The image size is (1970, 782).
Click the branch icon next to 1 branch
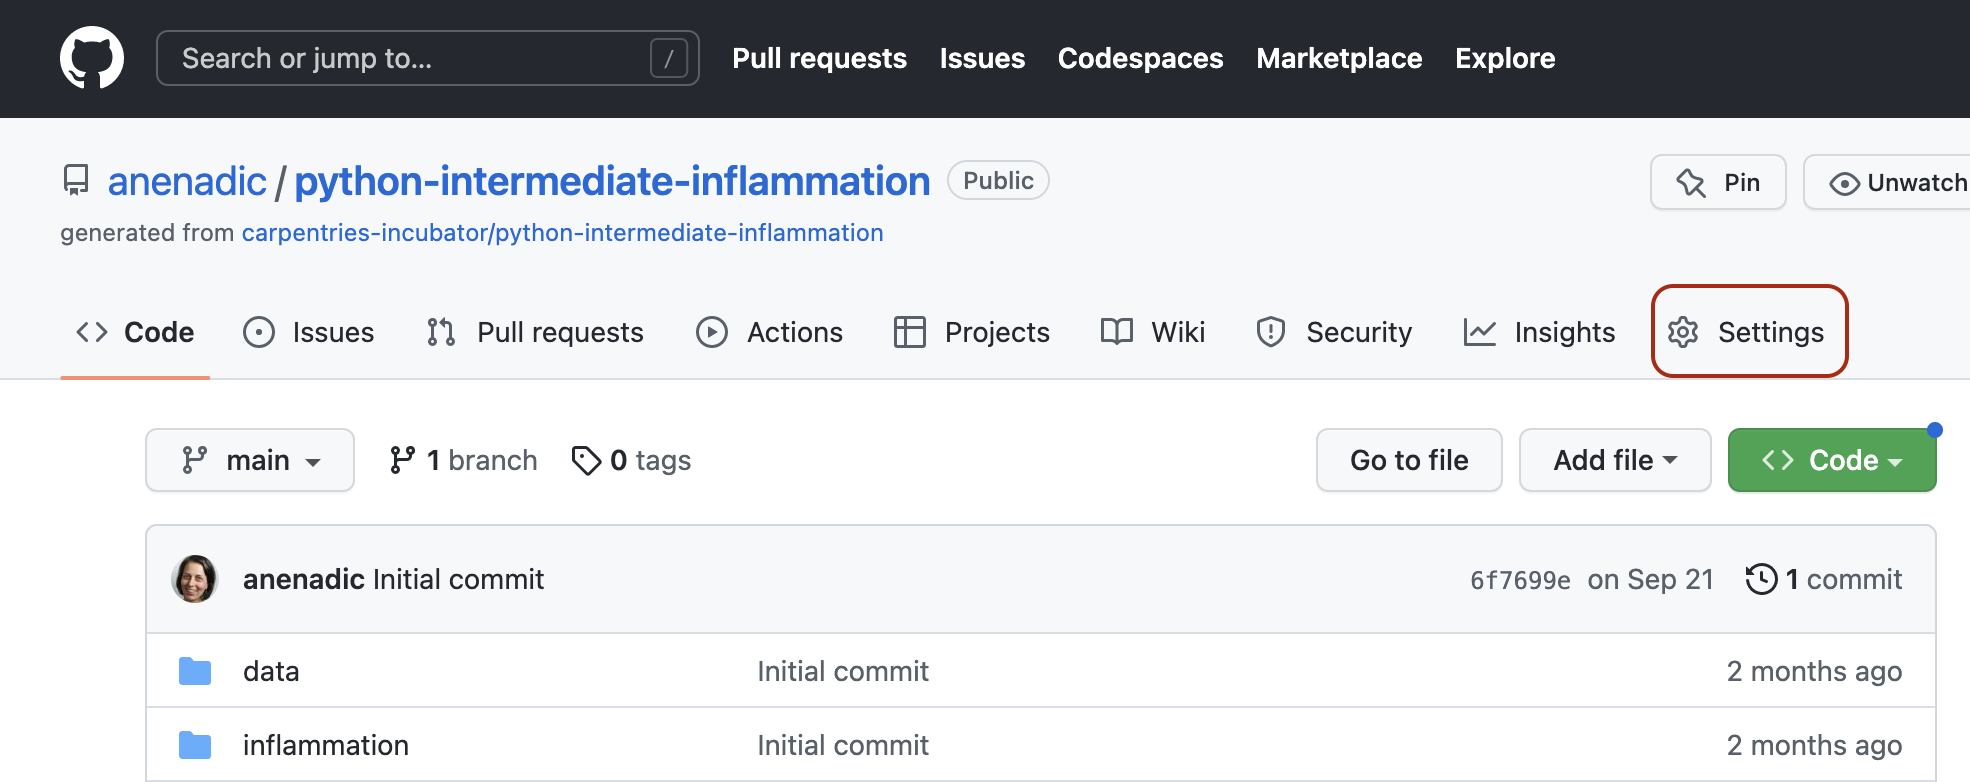click(402, 460)
